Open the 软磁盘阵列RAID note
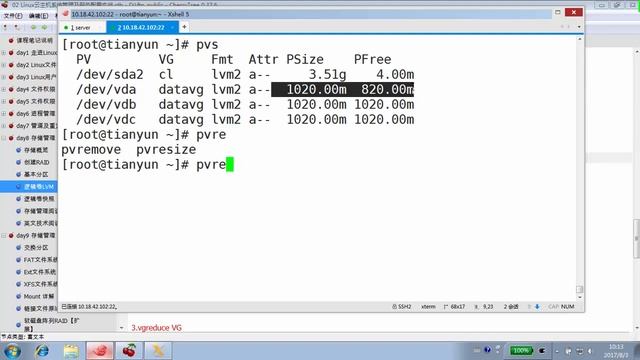Viewport: 640px width, 360px height. 51,324
